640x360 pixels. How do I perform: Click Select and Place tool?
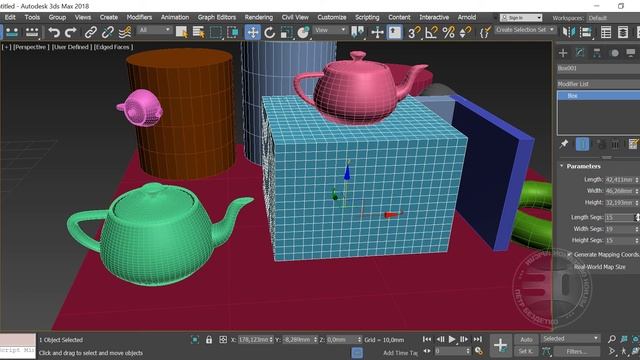coord(303,32)
